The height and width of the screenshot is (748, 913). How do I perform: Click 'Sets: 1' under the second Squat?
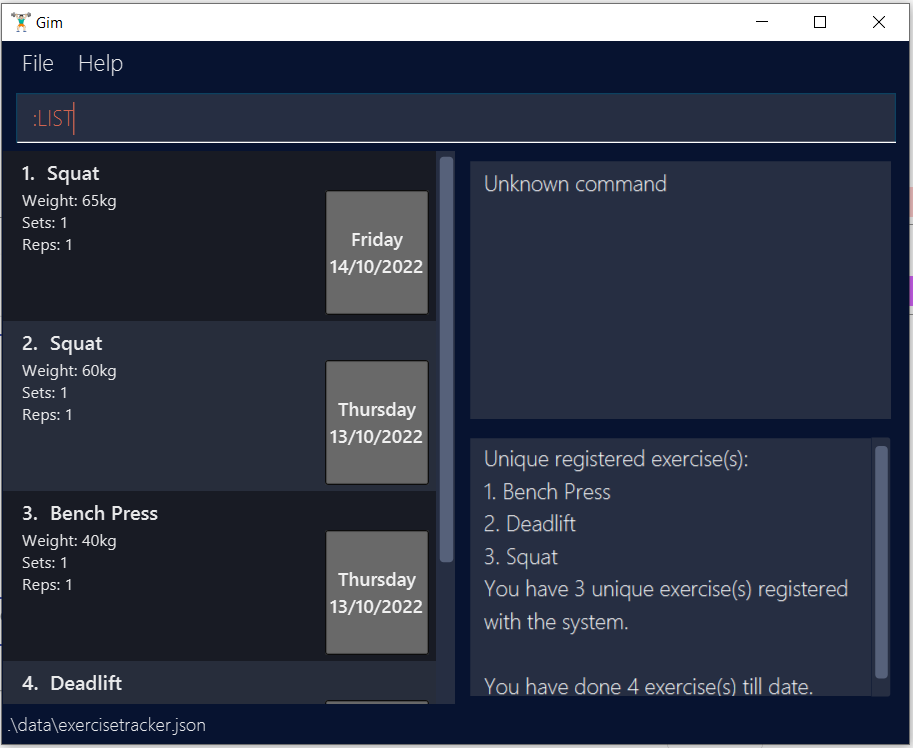pos(45,393)
